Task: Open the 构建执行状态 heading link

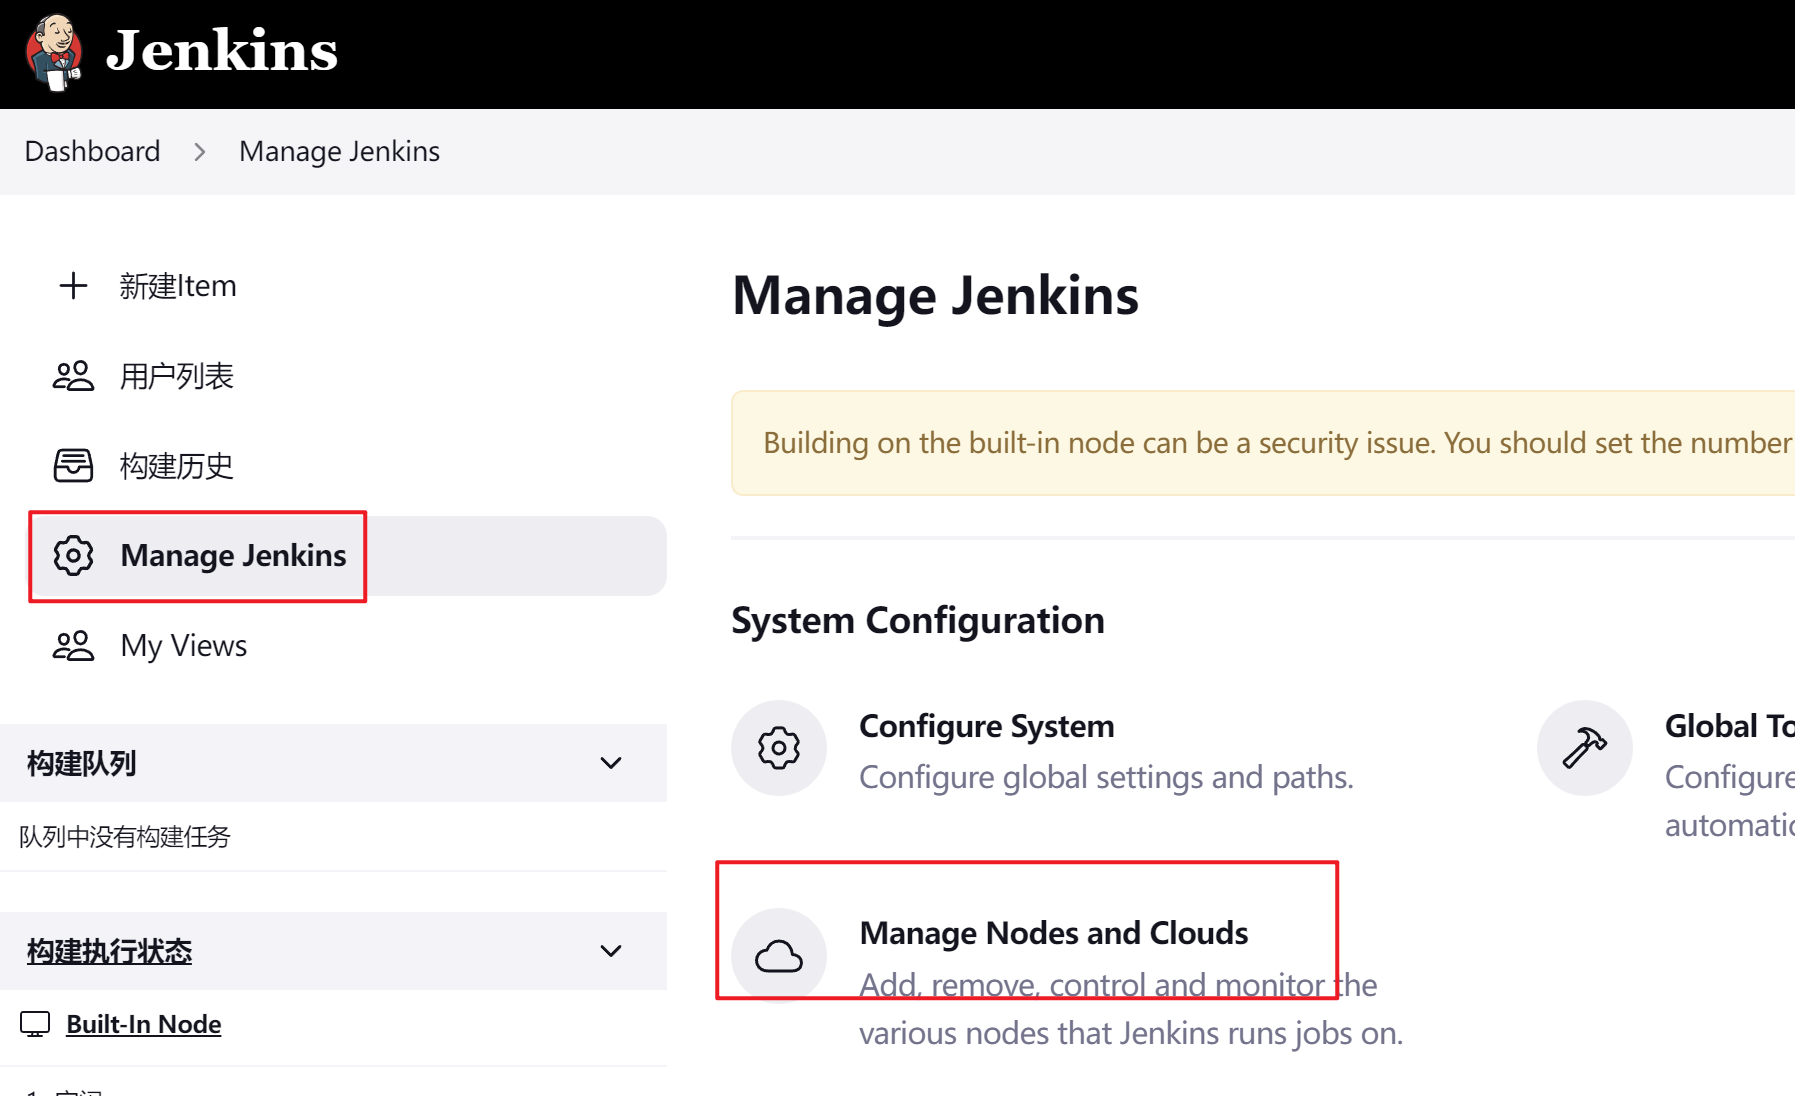Action: coord(109,951)
